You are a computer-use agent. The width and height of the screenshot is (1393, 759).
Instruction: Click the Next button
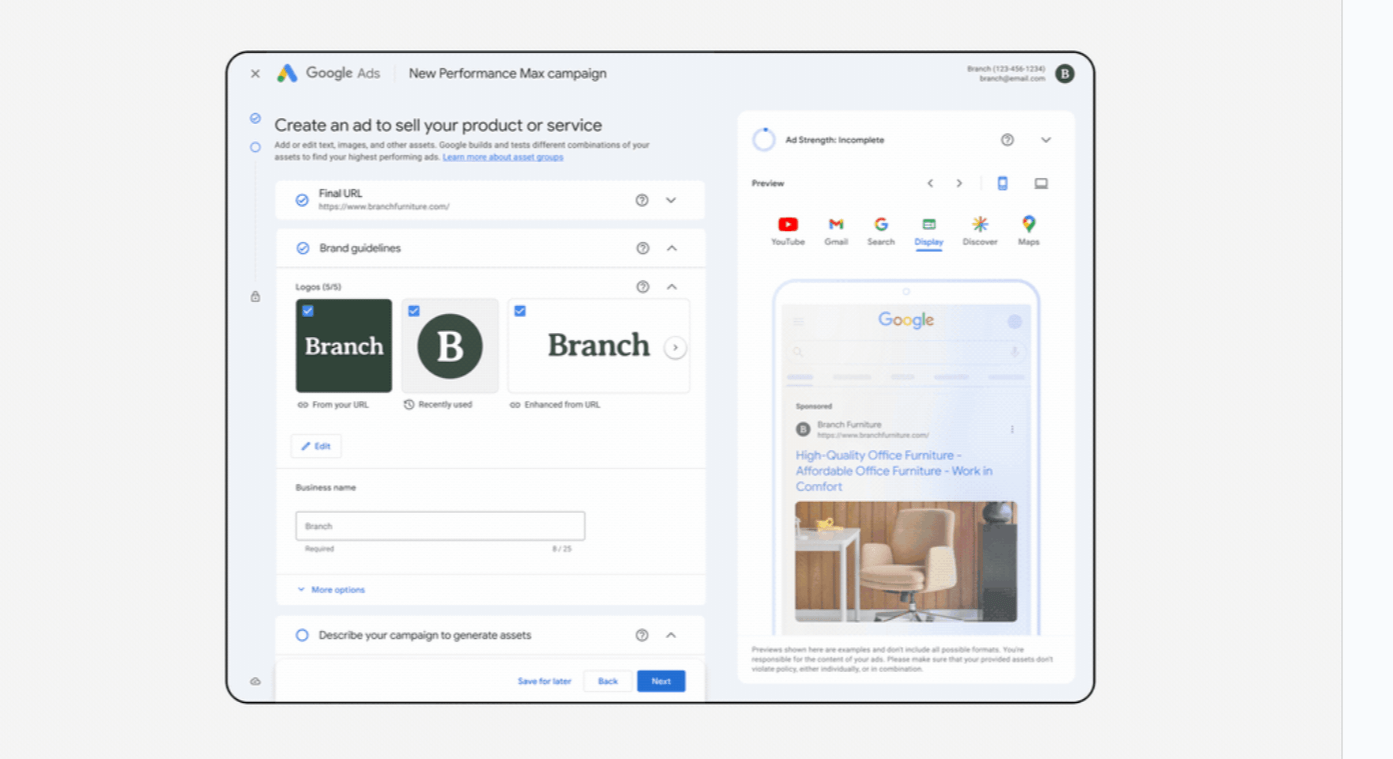661,681
